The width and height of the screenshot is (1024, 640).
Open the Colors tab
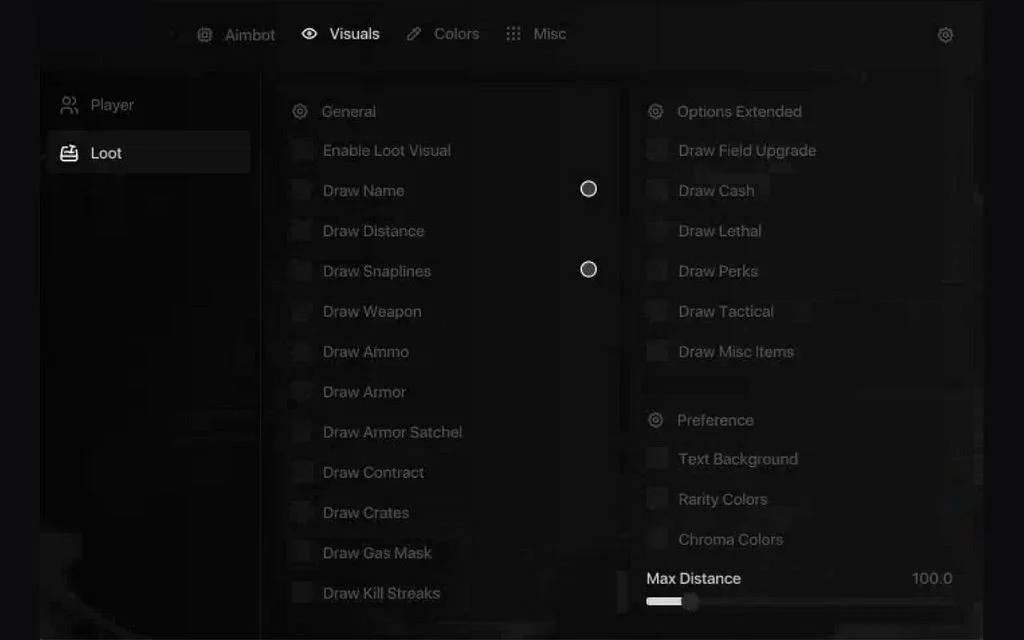443,34
